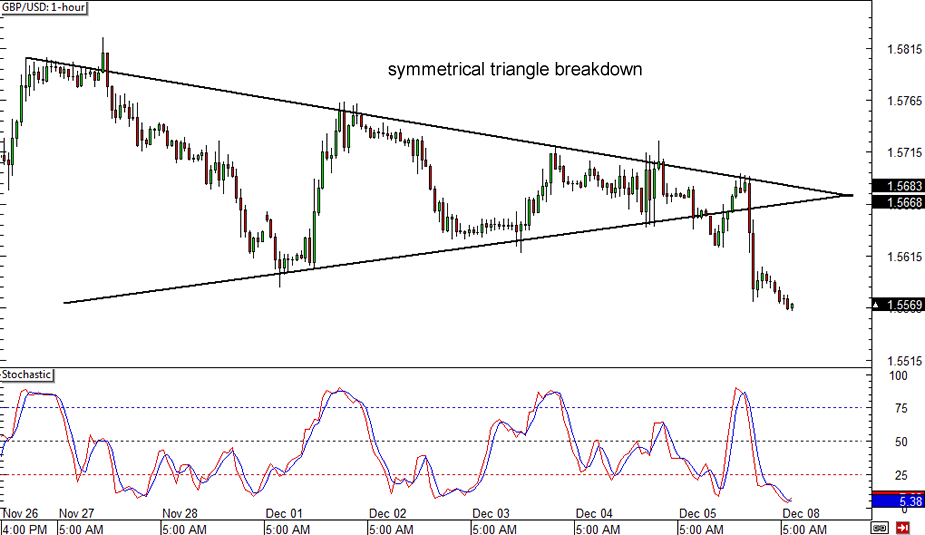Click the Dec 01 date label
The height and width of the screenshot is (535, 925).
click(284, 513)
